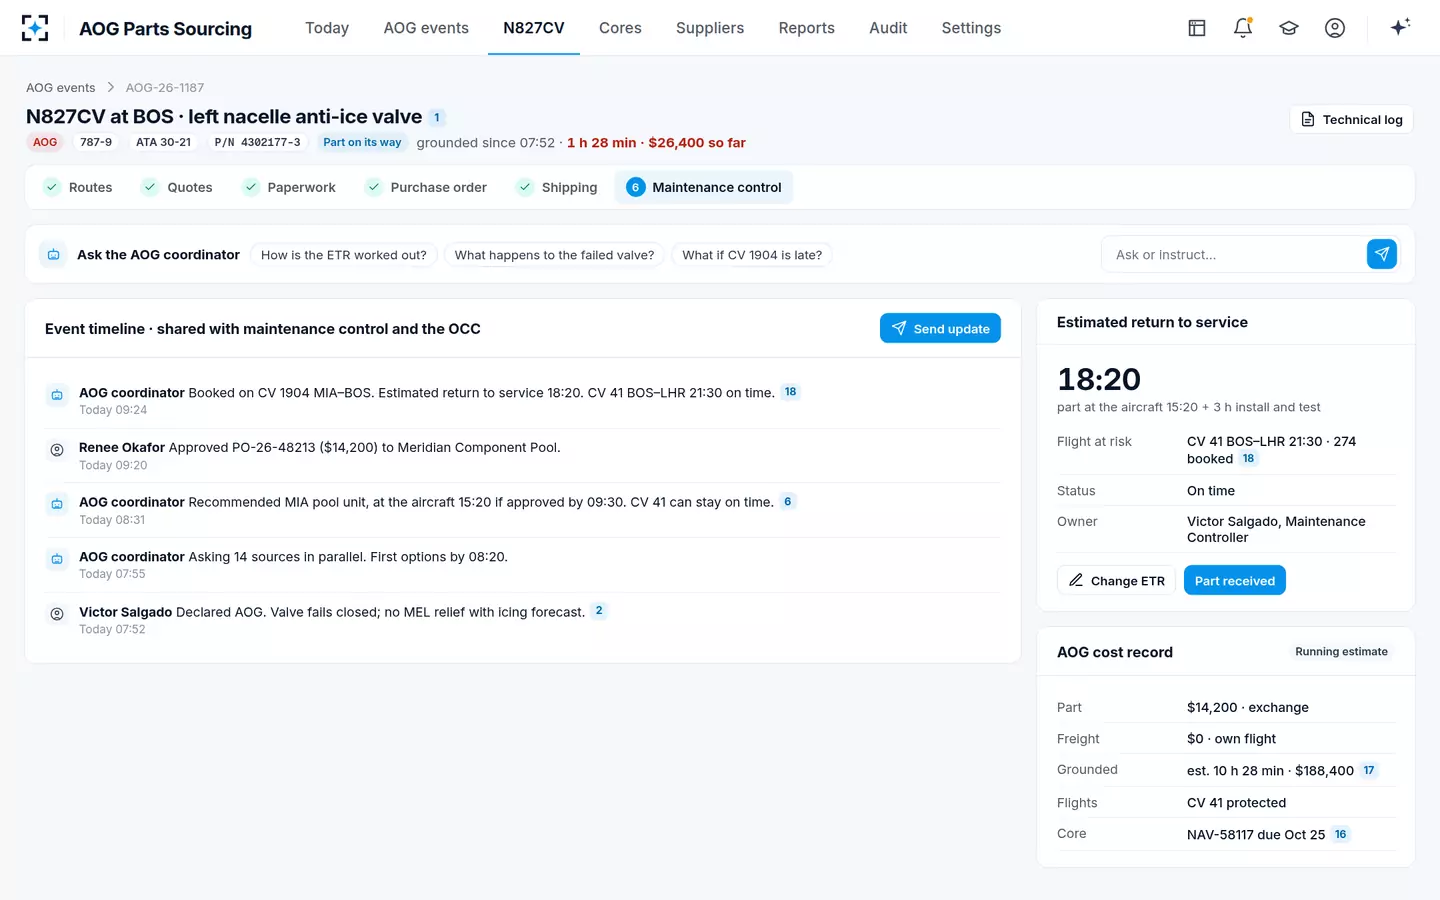Open the notifications bell
Image resolution: width=1440 pixels, height=900 pixels.
[1243, 28]
